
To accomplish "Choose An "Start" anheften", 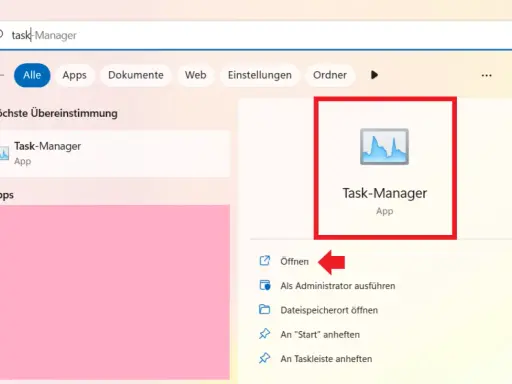I will (320, 334).
